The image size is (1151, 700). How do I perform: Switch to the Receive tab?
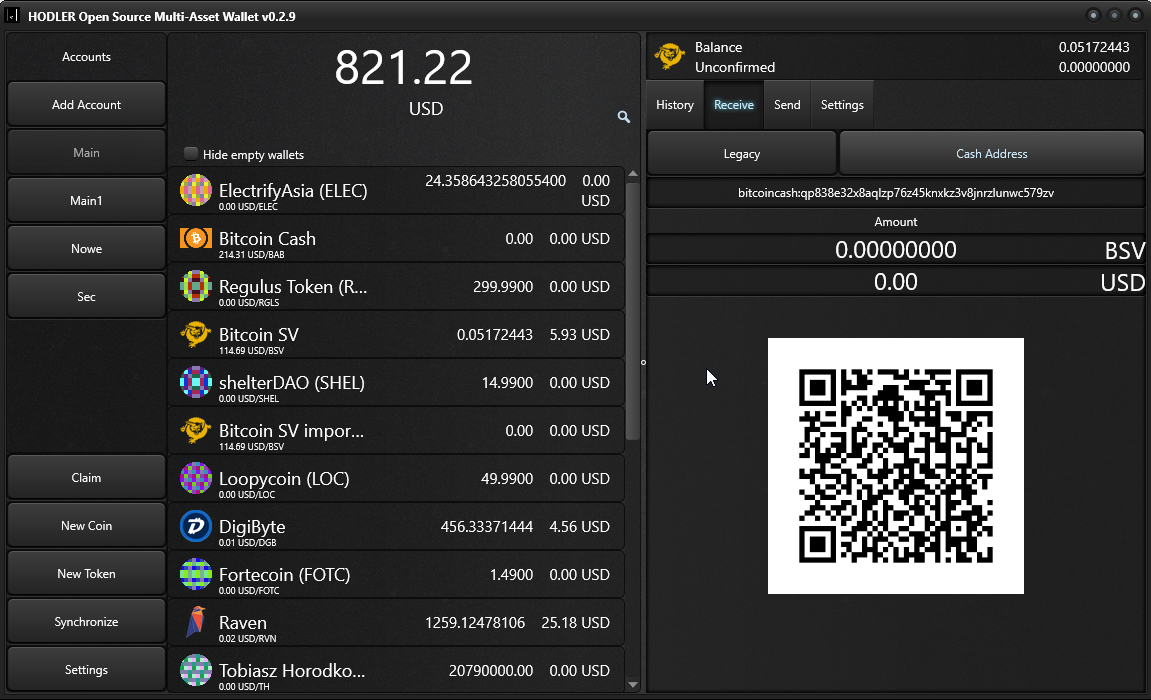click(734, 105)
